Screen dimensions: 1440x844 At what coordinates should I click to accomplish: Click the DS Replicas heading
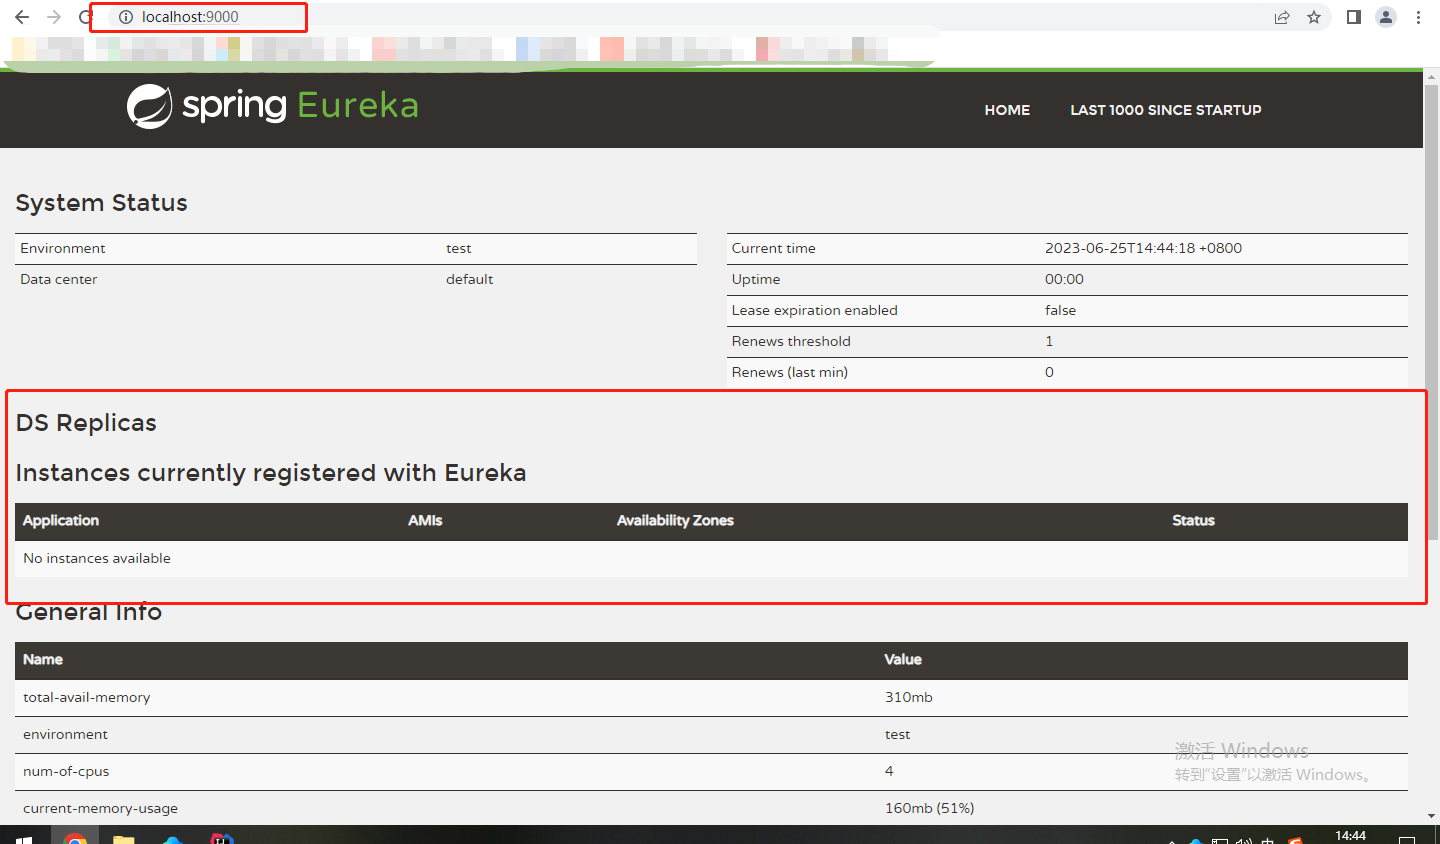pyautogui.click(x=86, y=423)
